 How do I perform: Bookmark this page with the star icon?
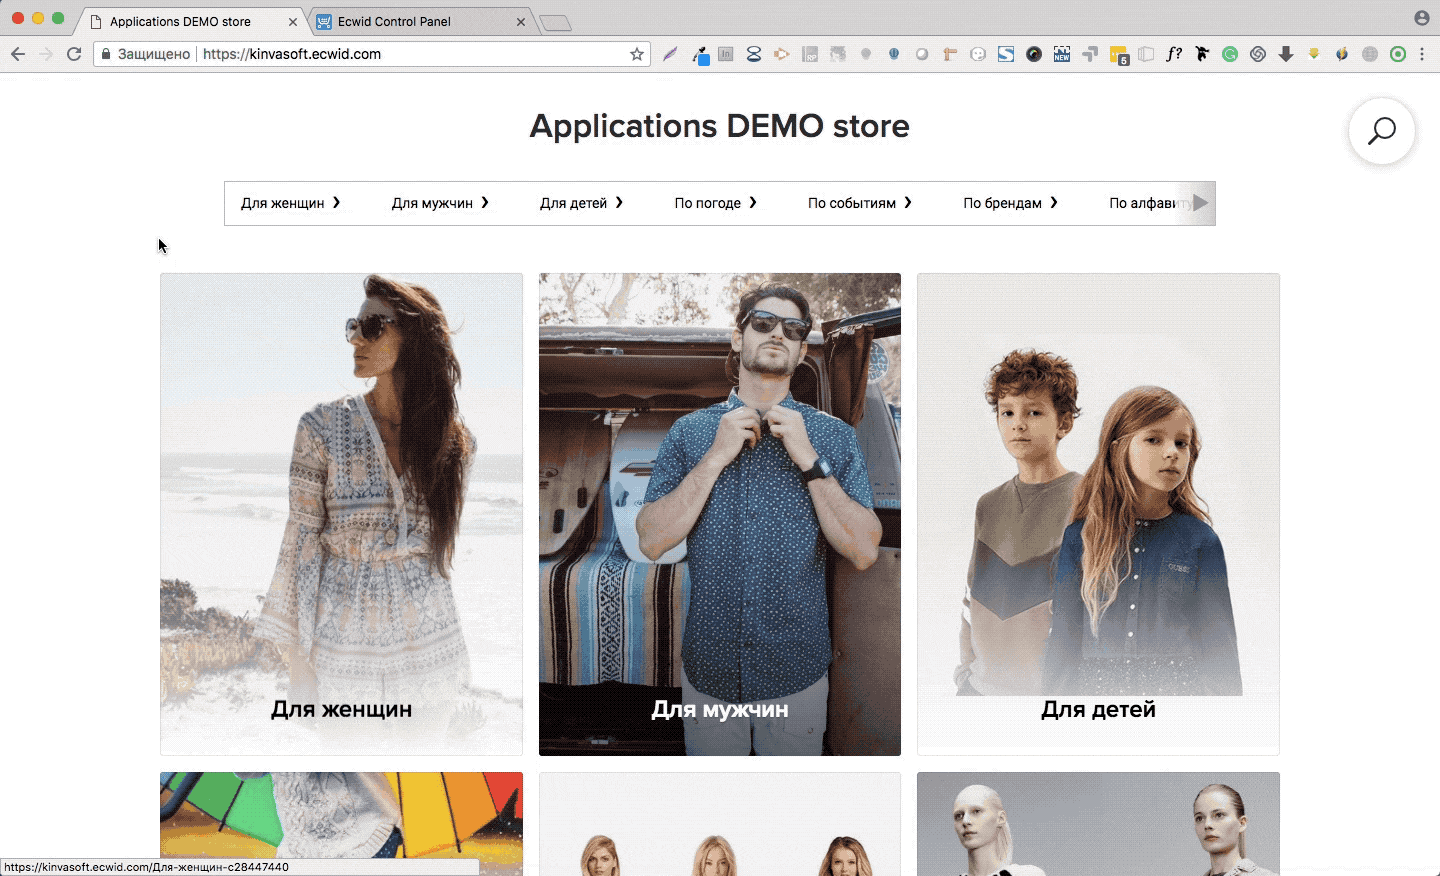[637, 54]
